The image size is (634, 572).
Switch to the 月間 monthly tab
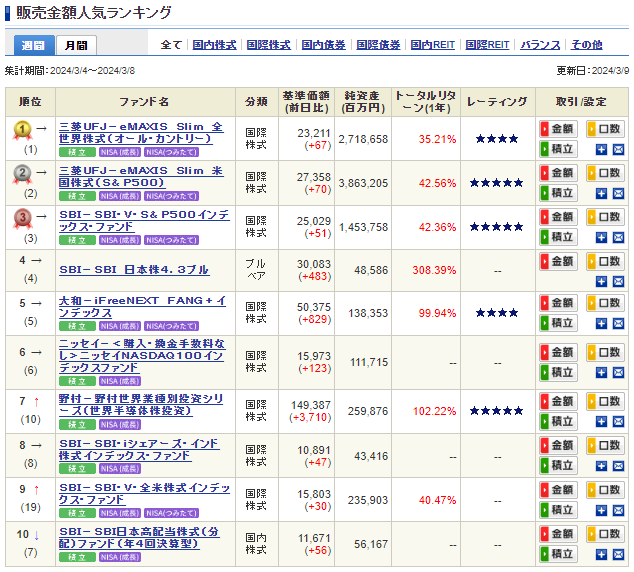tap(76, 45)
